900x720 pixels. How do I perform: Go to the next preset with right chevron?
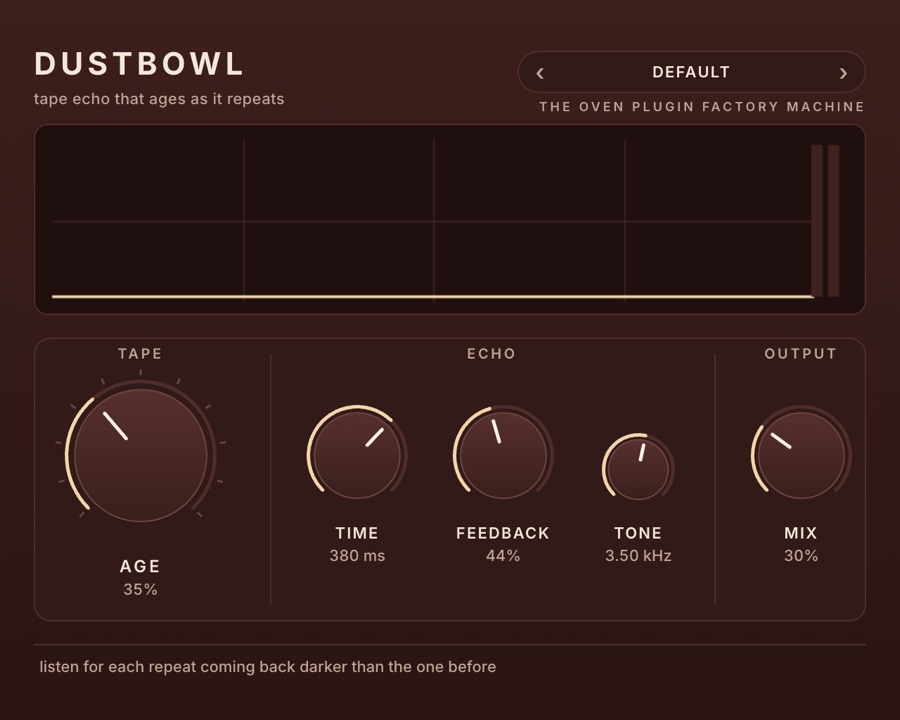tap(843, 73)
